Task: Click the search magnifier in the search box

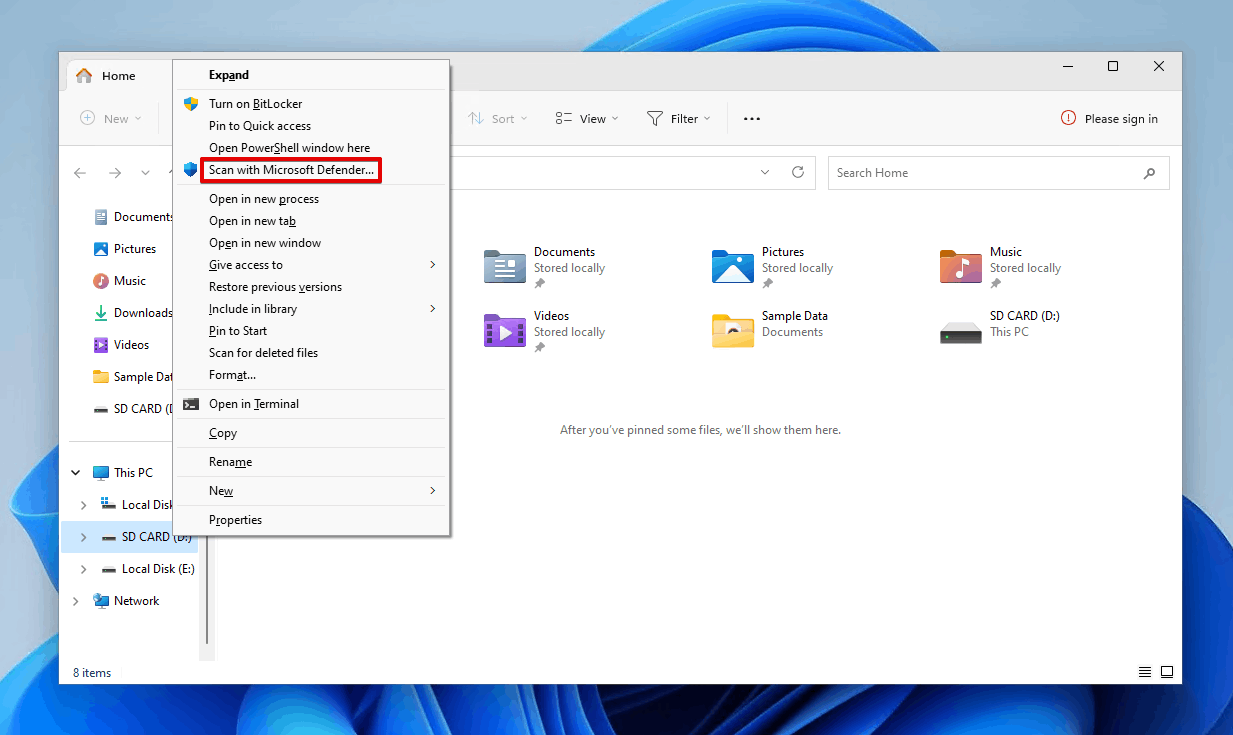Action: 1148,172
